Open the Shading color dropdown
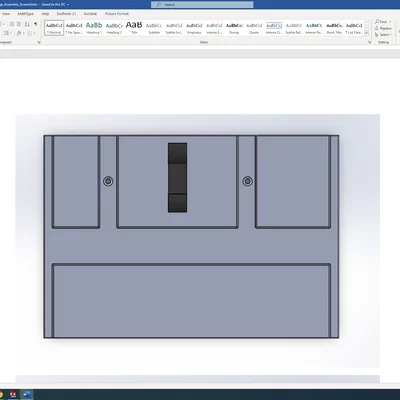Screen dimensions: 400x400 [24, 33]
